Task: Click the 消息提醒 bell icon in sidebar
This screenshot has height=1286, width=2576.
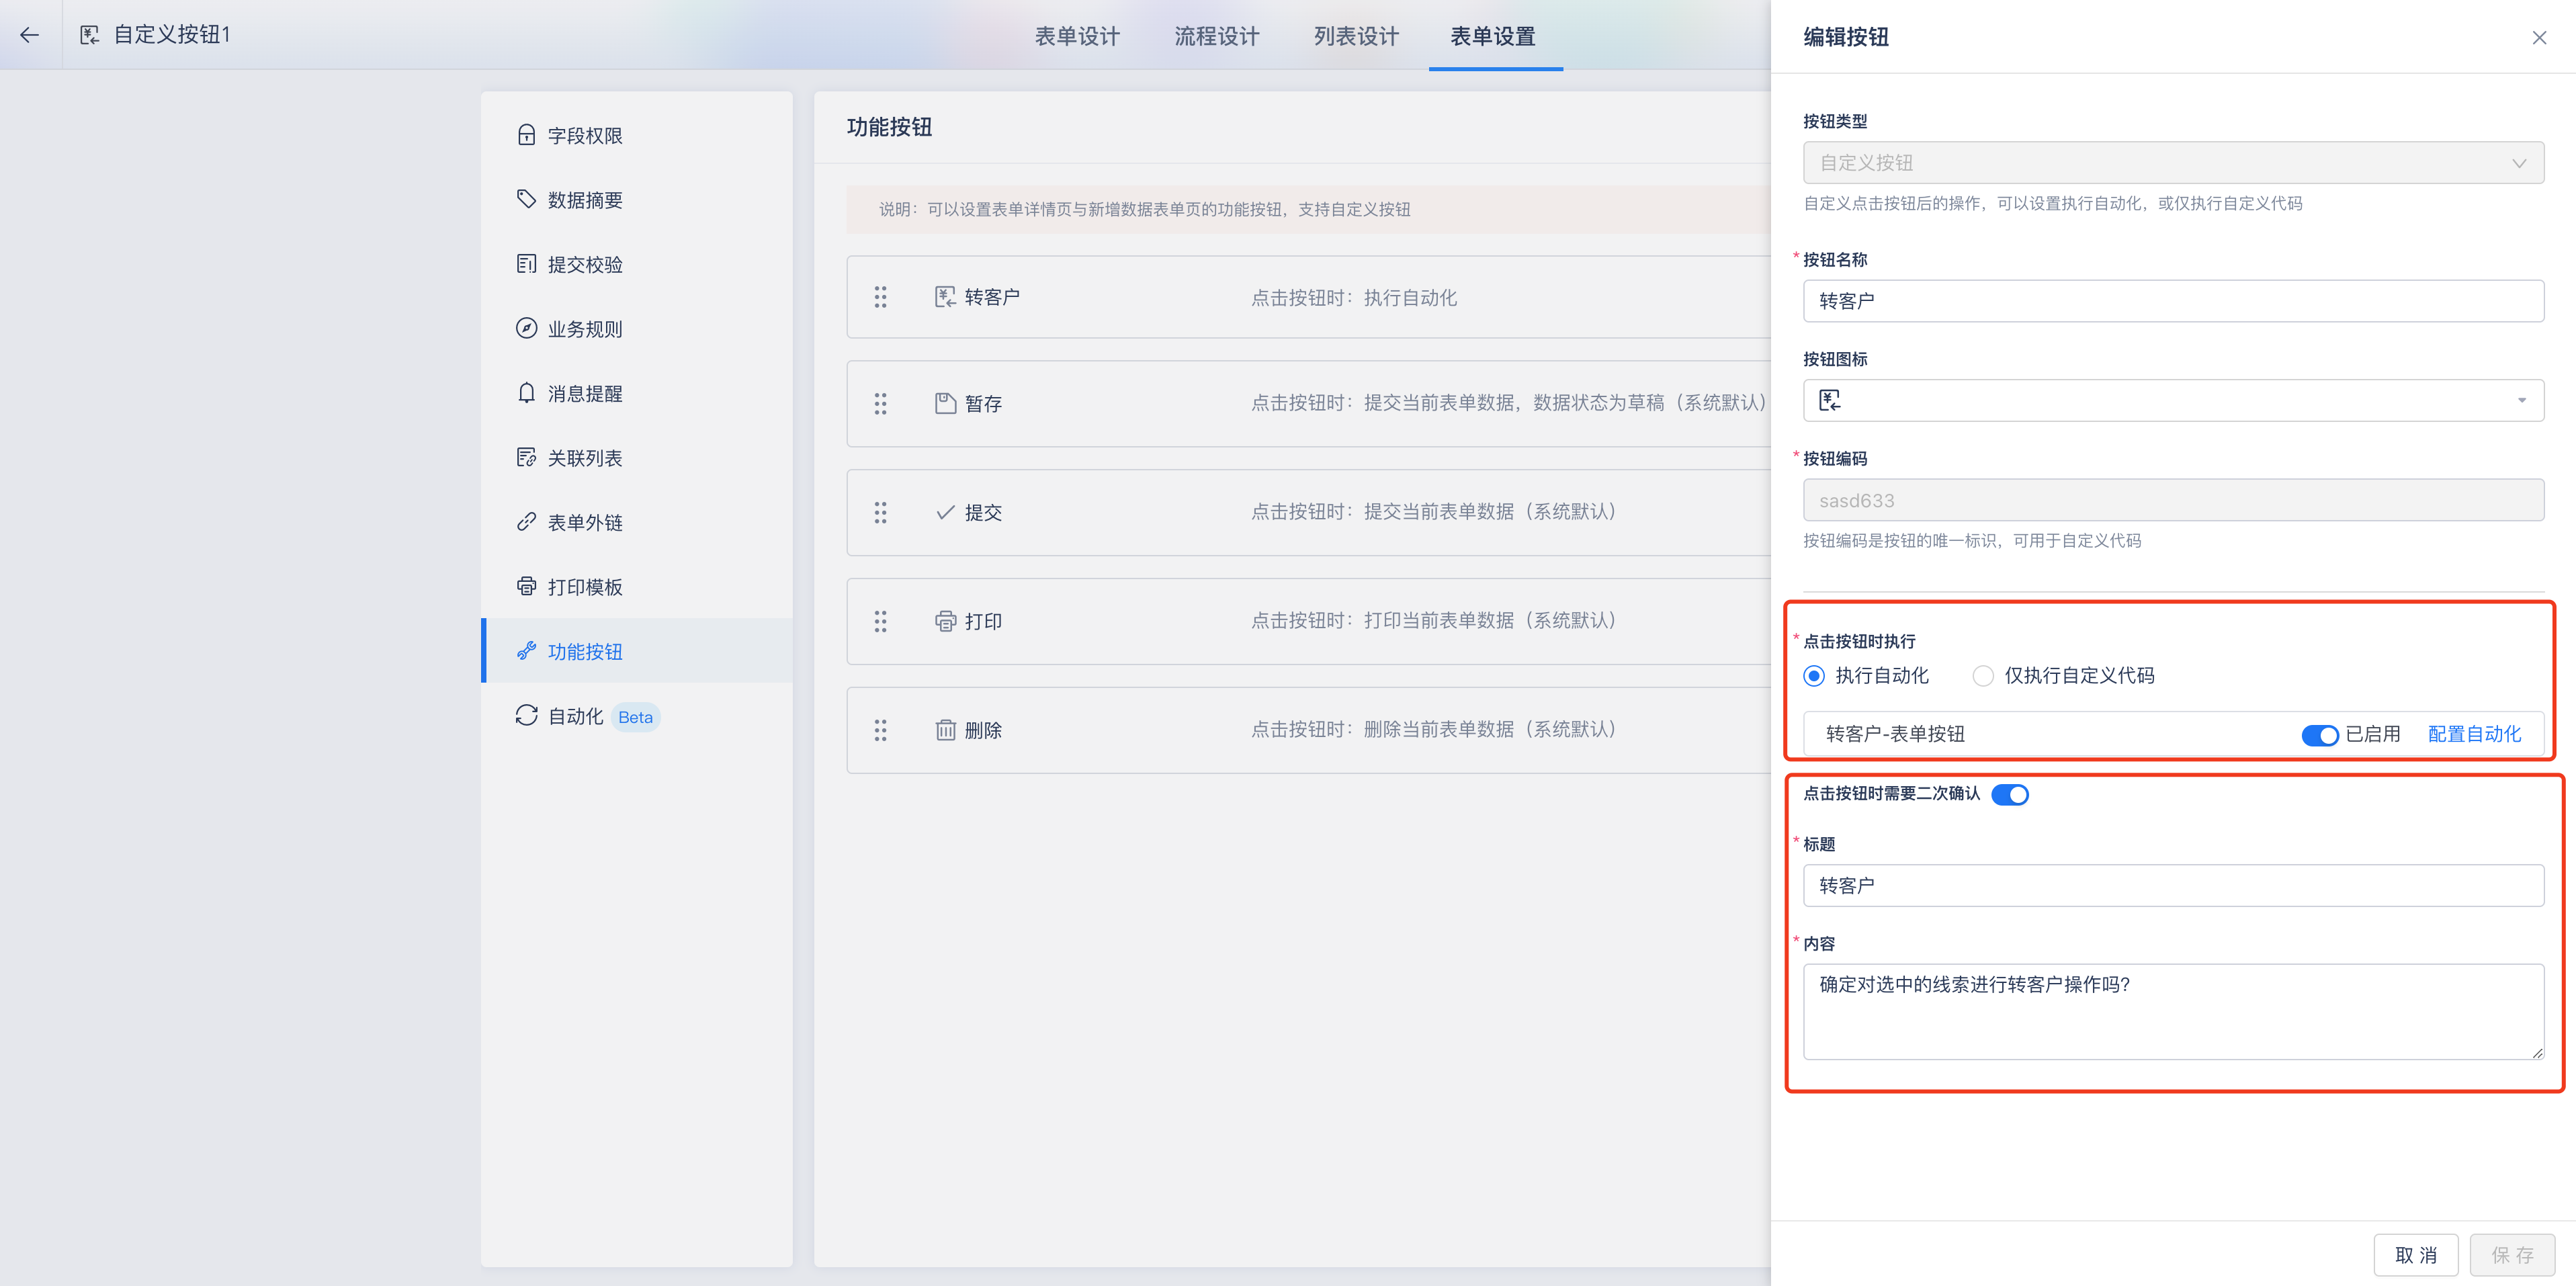Action: tap(526, 393)
